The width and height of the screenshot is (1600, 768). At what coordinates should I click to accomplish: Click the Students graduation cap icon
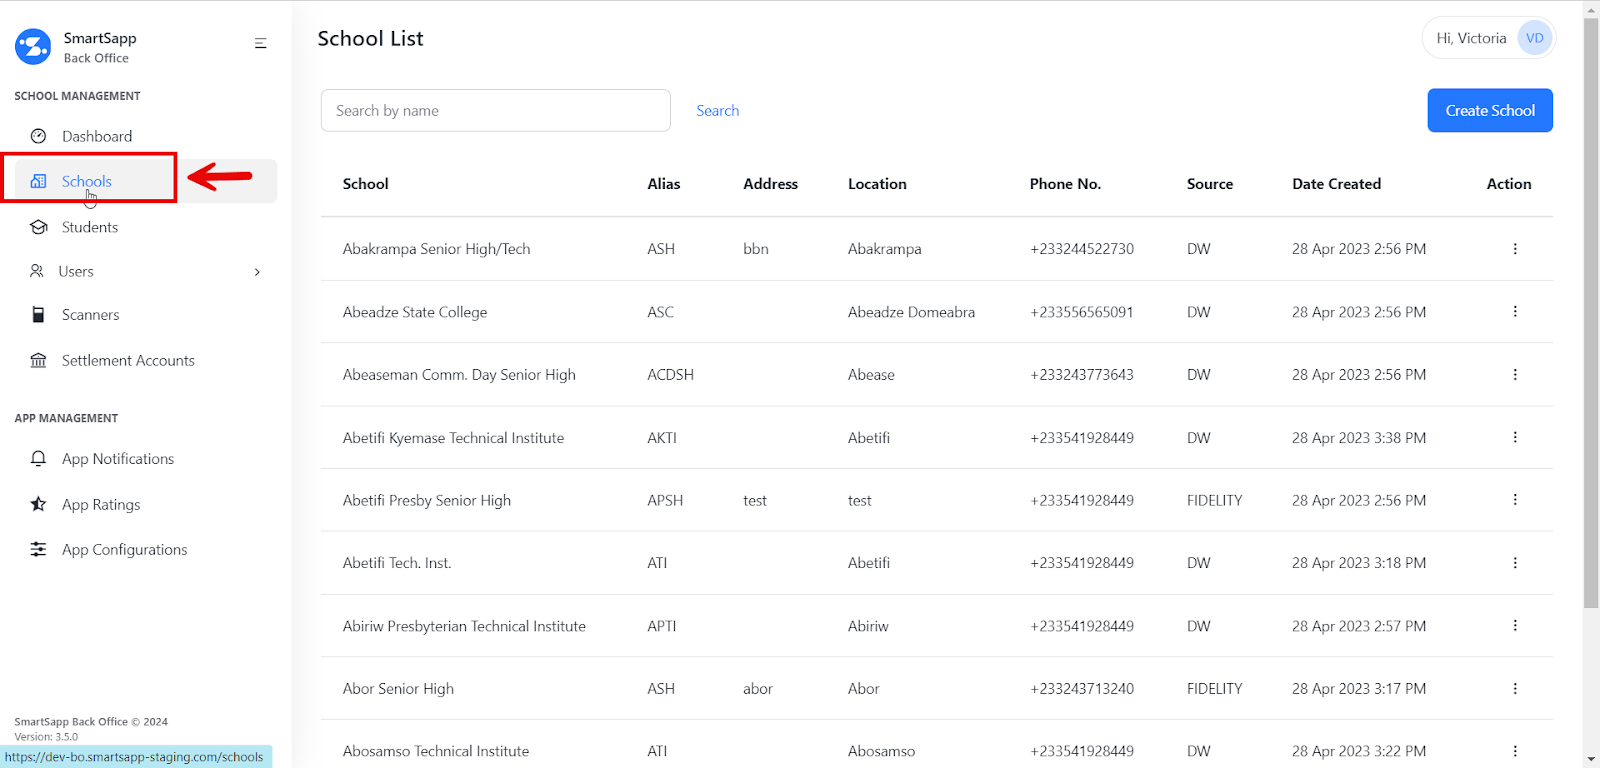[39, 227]
